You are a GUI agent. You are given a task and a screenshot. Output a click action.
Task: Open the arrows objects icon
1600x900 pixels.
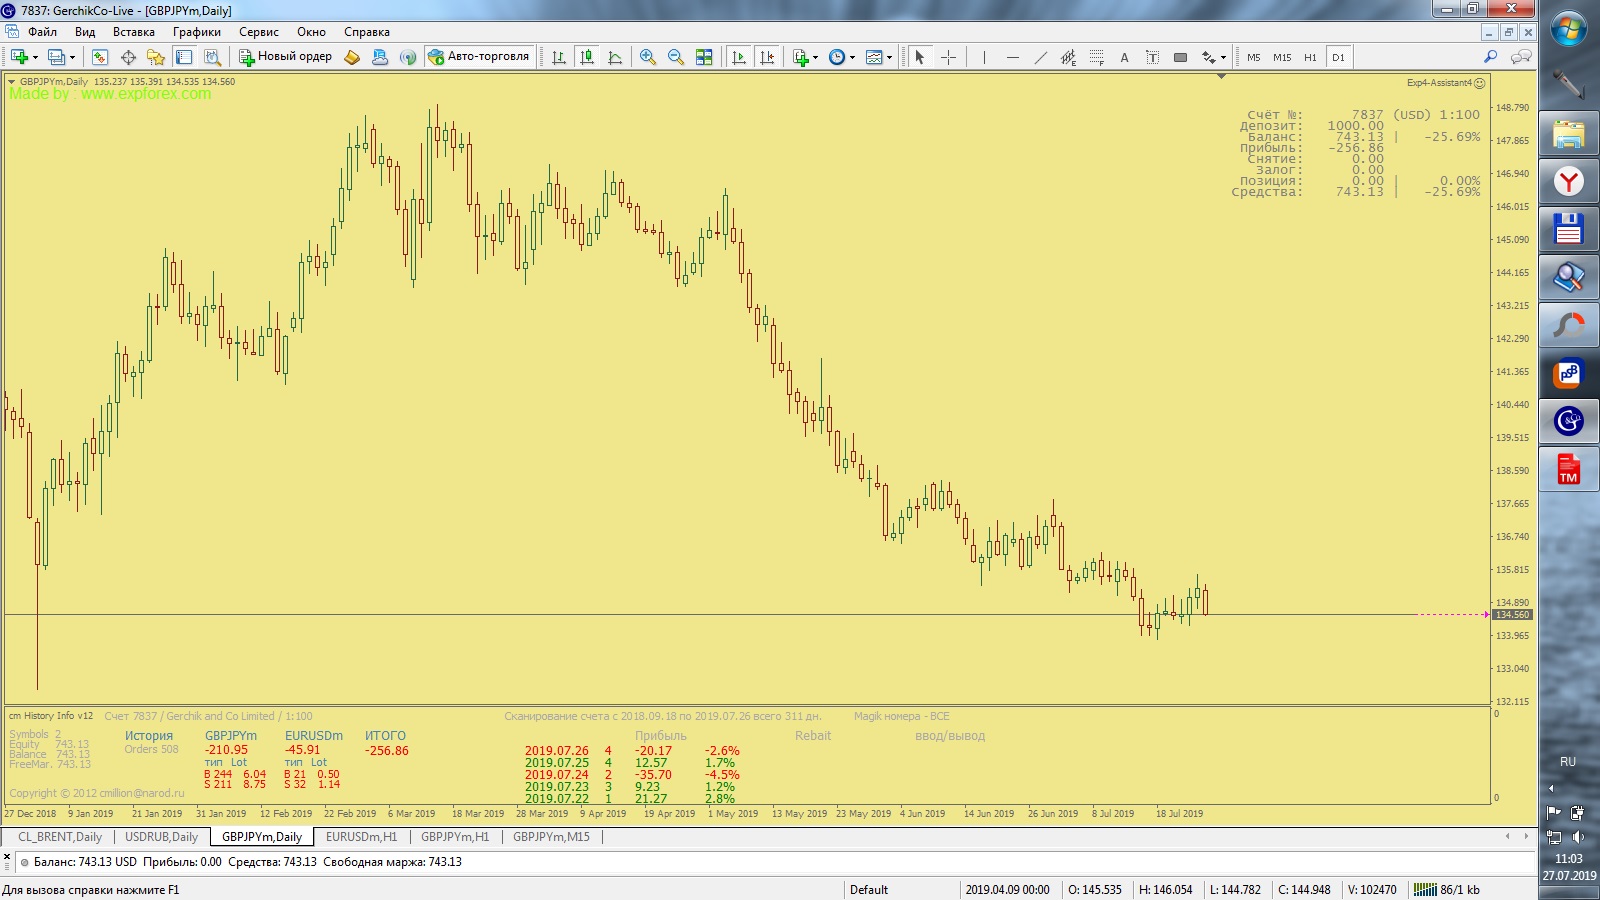tap(1208, 57)
